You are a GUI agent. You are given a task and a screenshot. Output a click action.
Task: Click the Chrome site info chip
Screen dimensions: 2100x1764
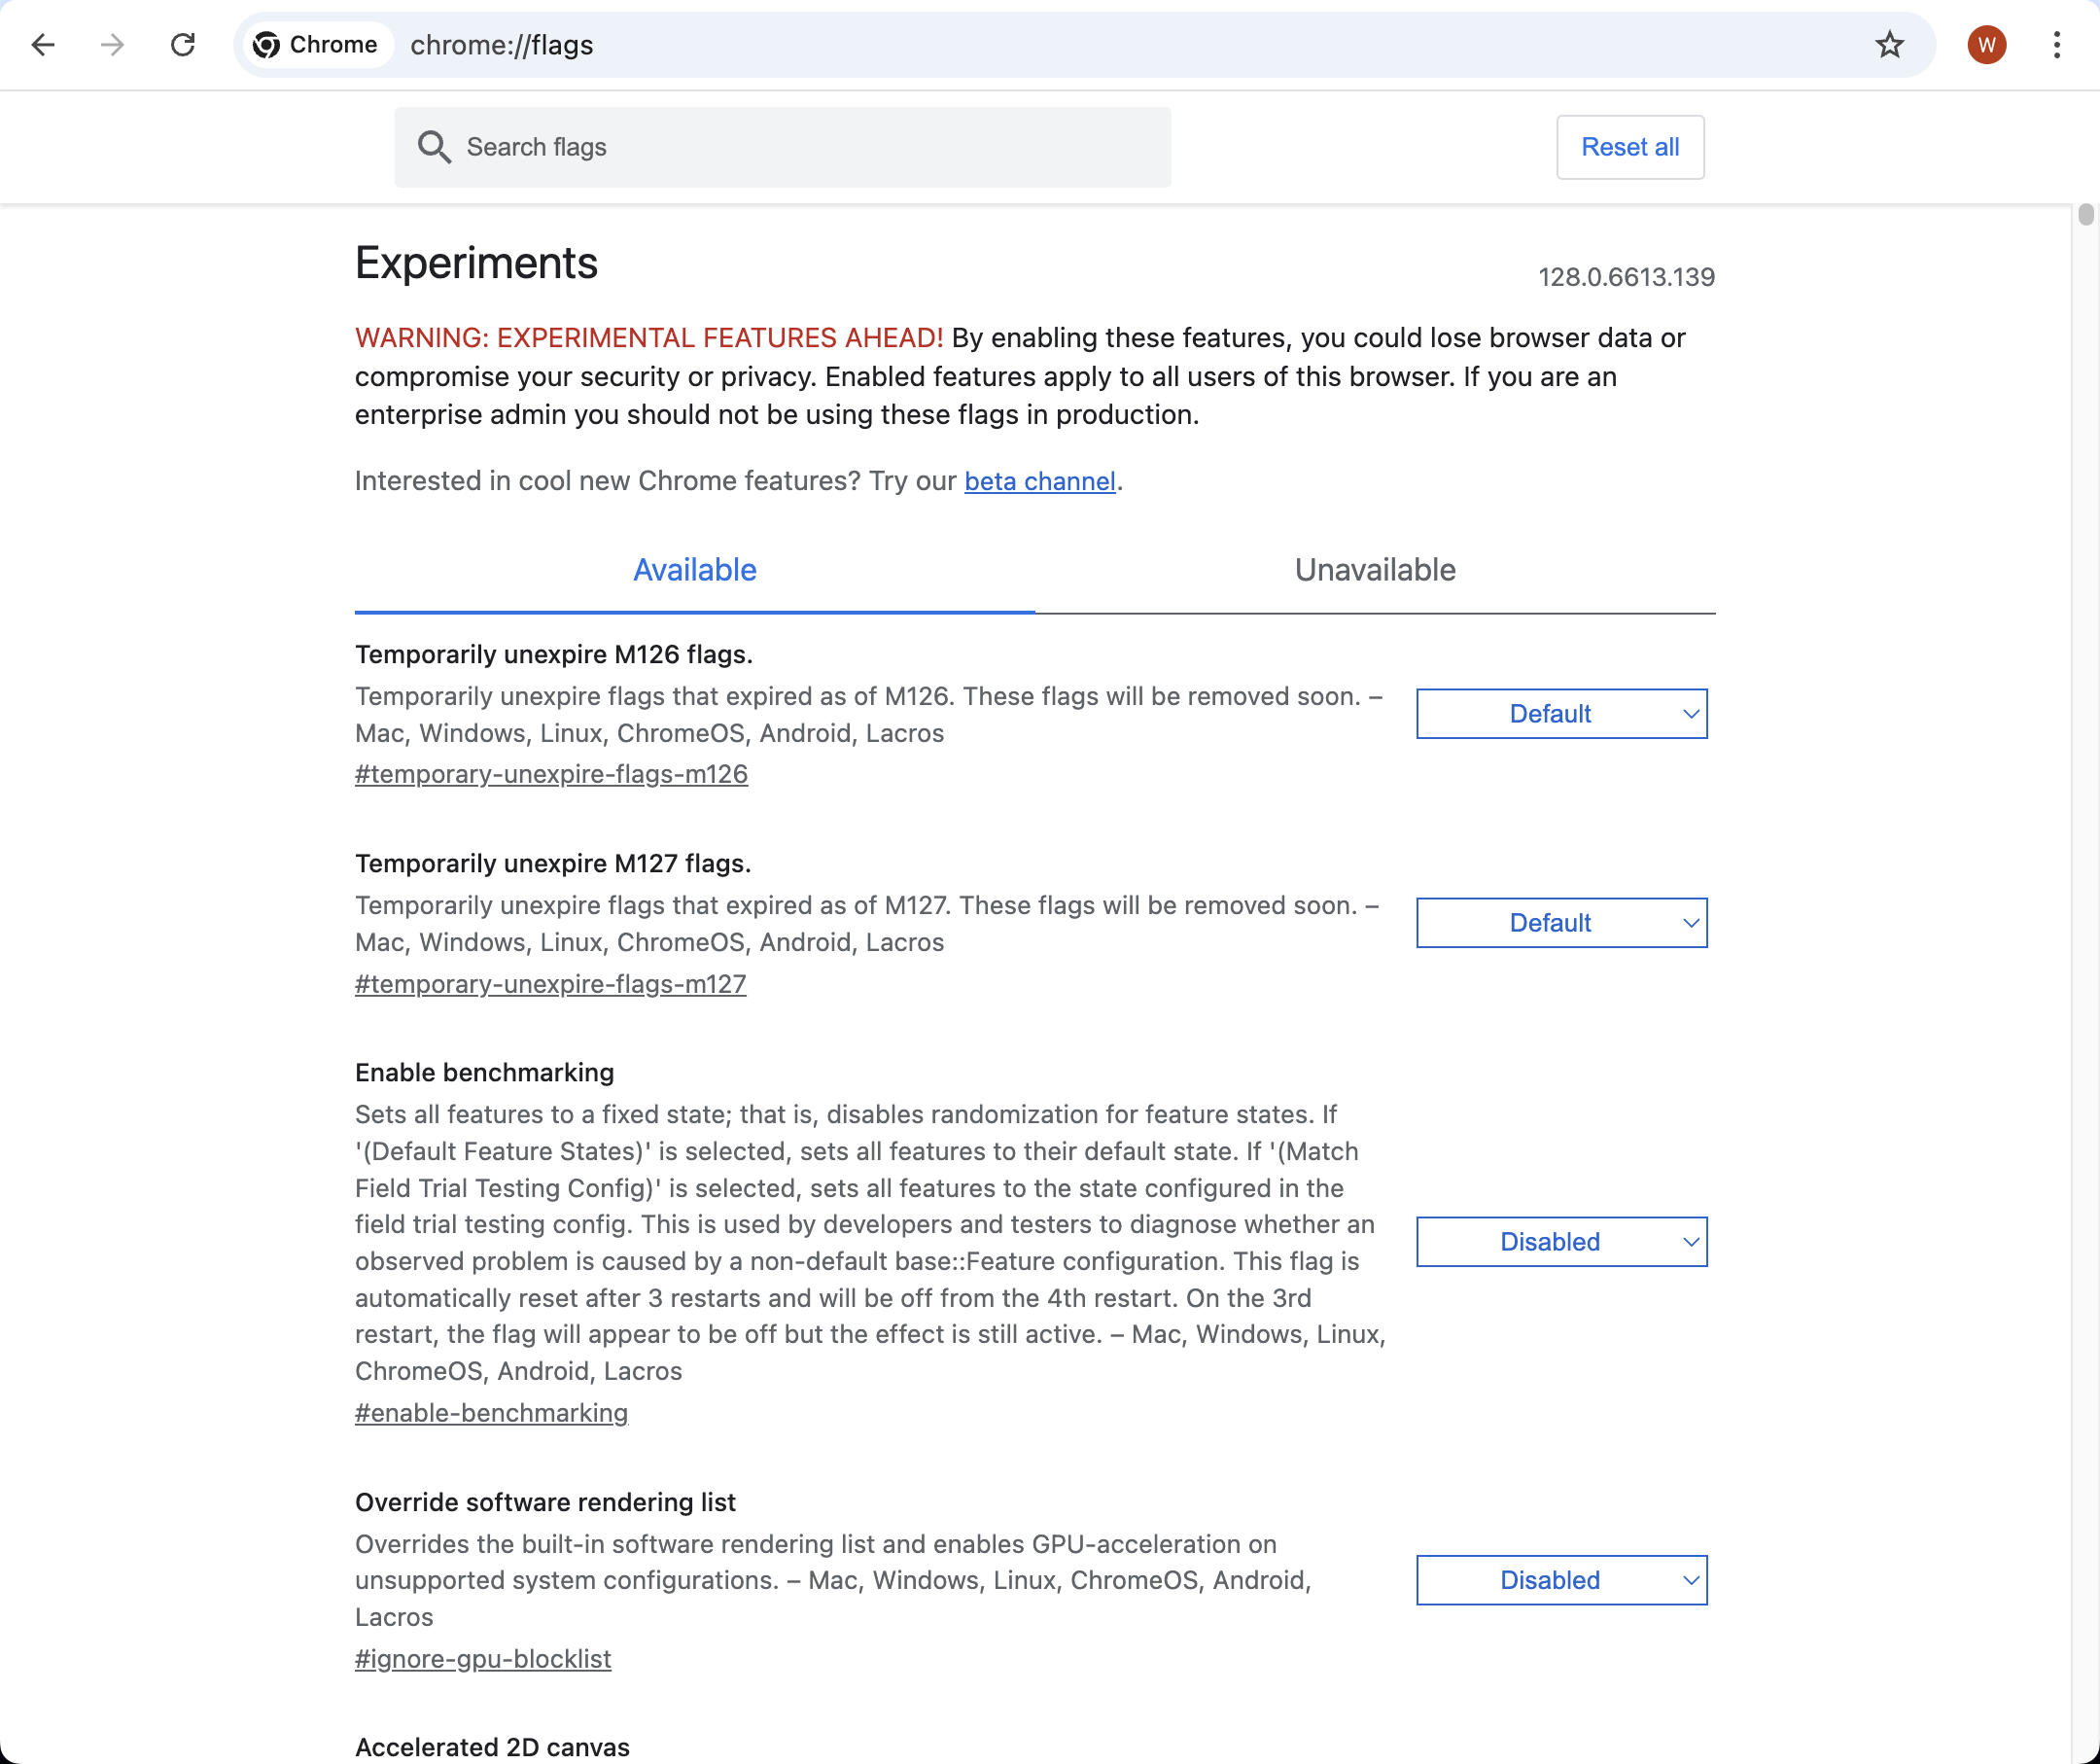coord(316,45)
